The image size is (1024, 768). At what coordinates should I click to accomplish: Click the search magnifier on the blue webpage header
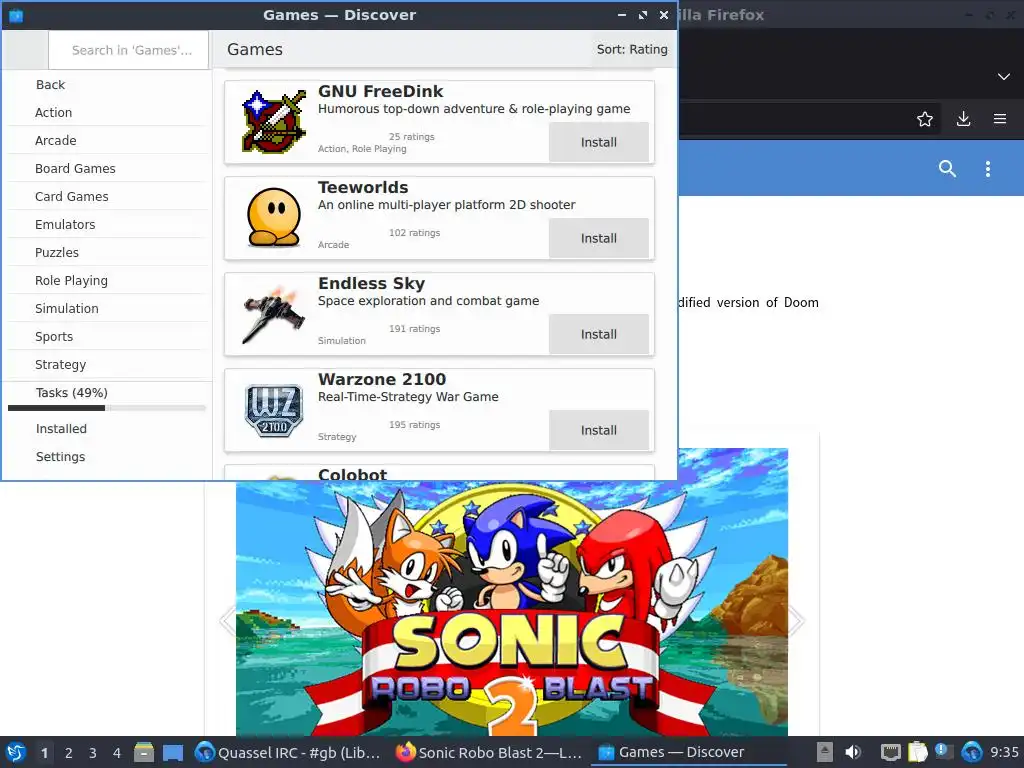tap(947, 168)
